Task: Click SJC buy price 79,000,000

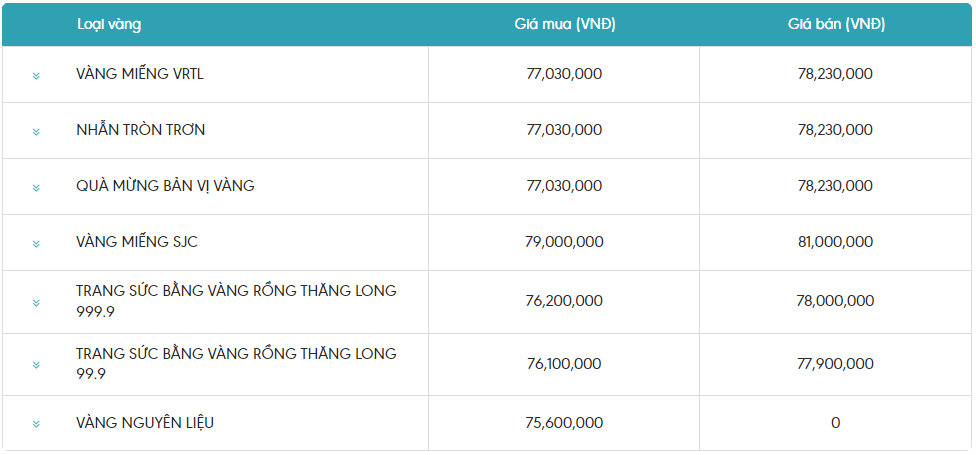Action: (564, 242)
